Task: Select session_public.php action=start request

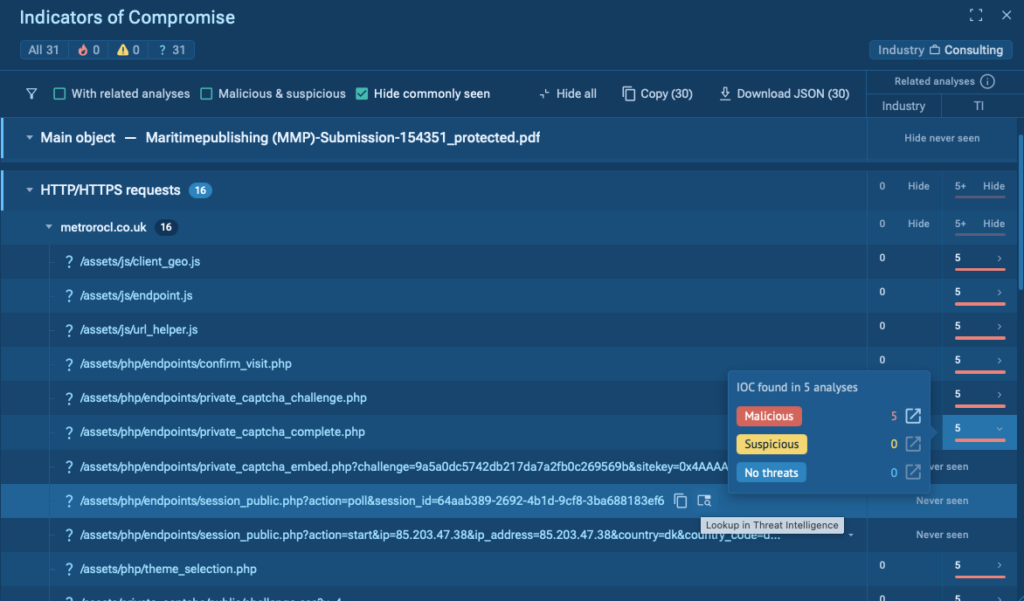Action: point(430,534)
